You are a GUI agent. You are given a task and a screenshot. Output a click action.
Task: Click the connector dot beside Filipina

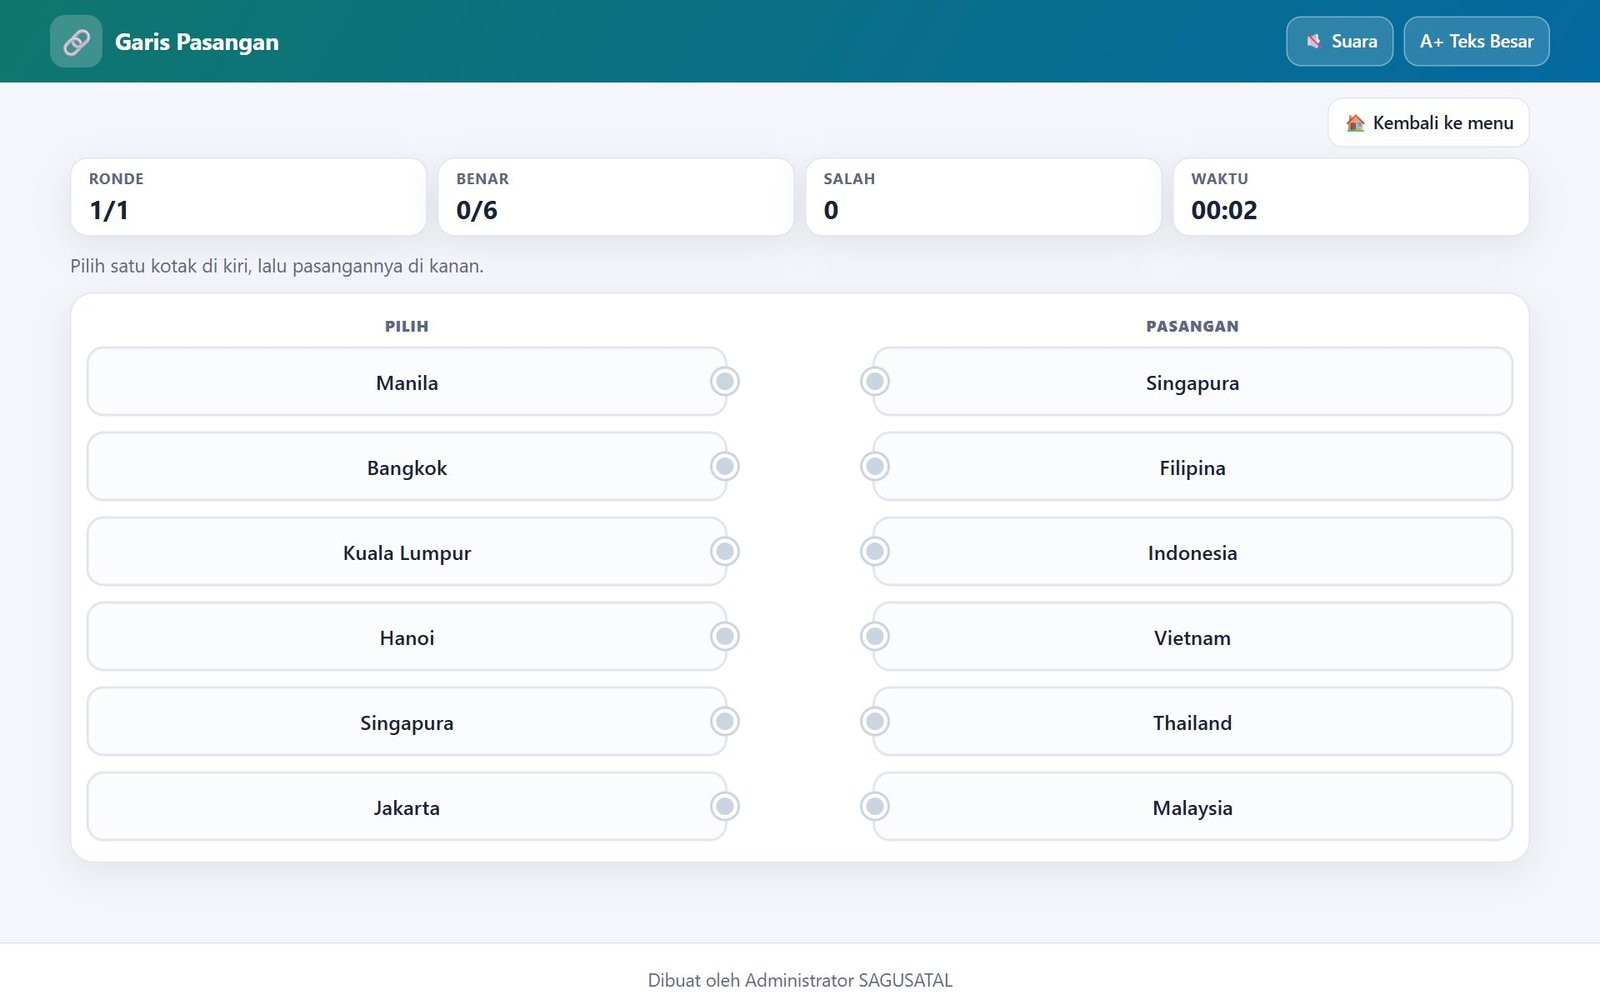pyautogui.click(x=875, y=466)
